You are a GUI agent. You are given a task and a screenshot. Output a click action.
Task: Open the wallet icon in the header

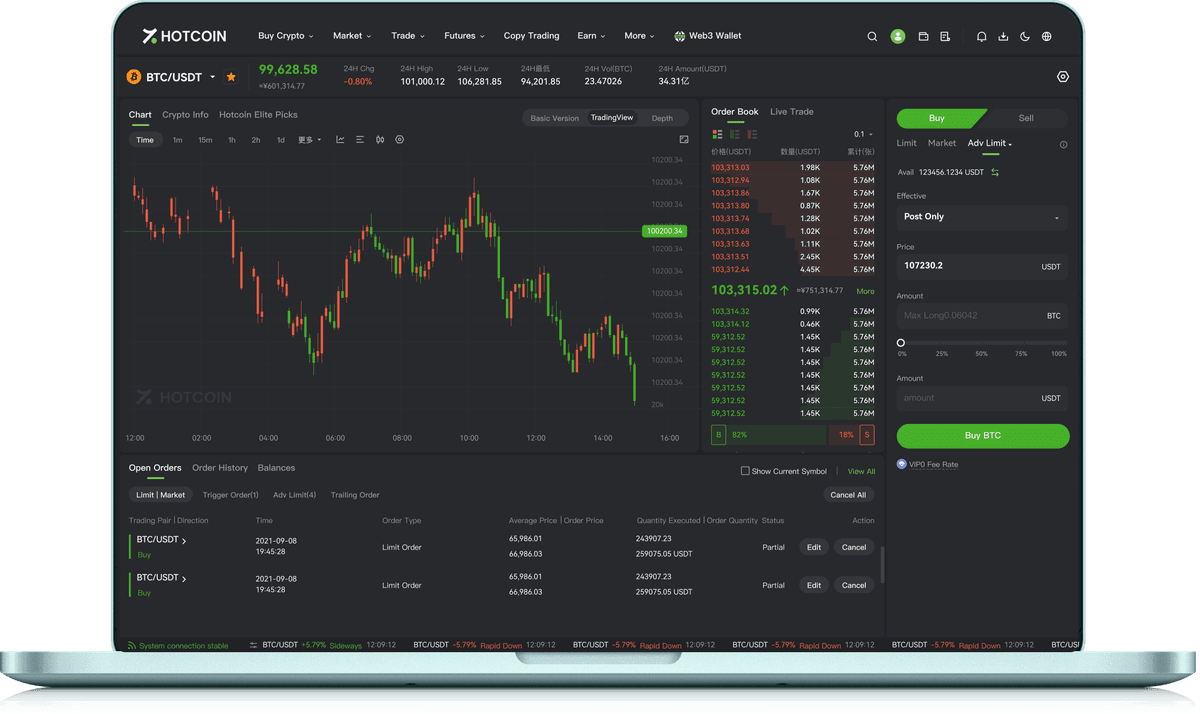point(923,36)
